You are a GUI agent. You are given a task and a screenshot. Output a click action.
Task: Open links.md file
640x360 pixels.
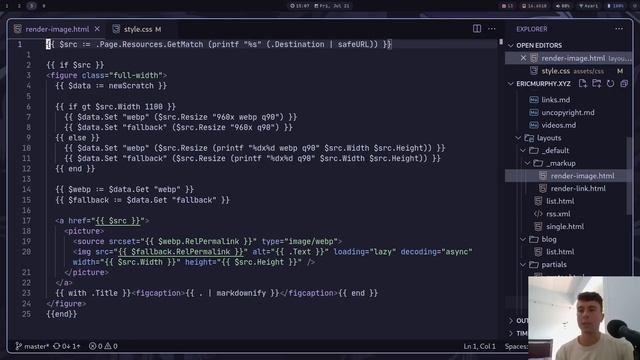pyautogui.click(x=555, y=100)
